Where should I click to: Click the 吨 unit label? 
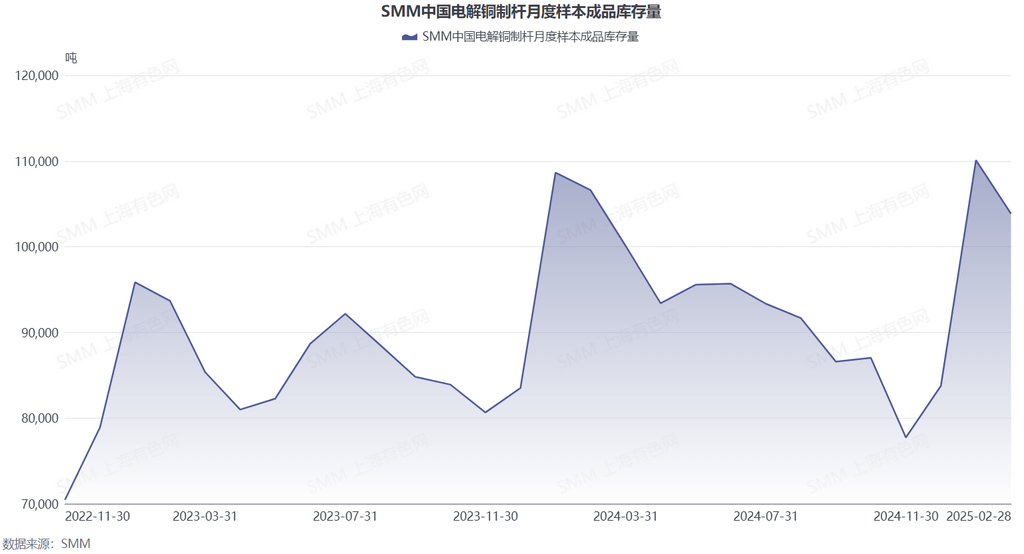71,58
